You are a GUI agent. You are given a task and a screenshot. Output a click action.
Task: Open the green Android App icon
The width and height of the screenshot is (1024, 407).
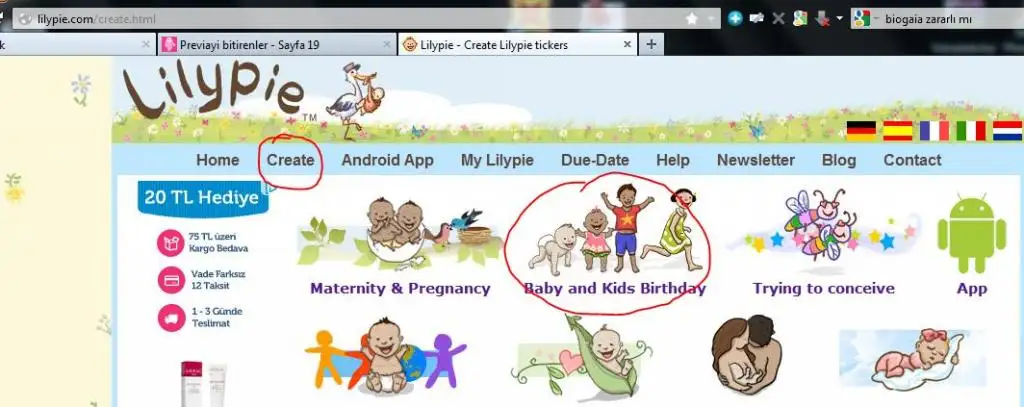[972, 234]
